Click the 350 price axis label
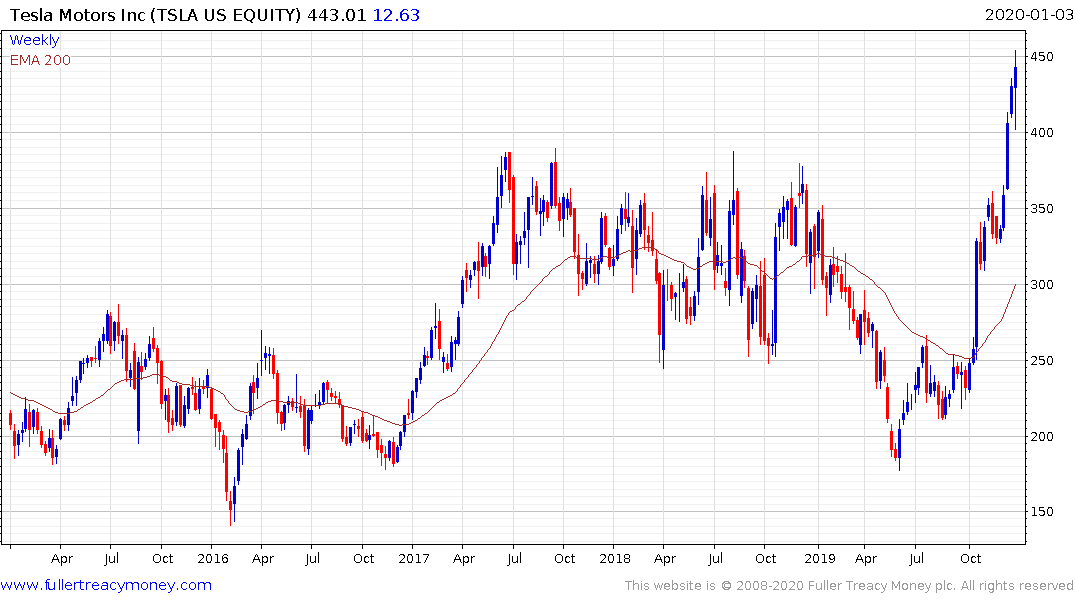Screen dimensions: 1075x600 pos(1042,208)
